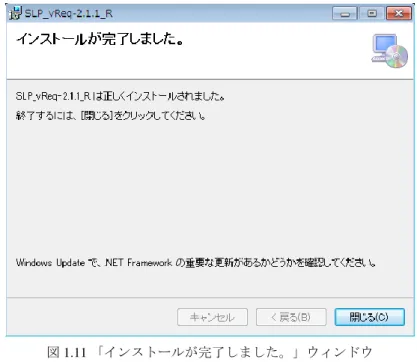
Task: Maximize the SLP_vReq-2.1.1_R window
Action: 372,14
